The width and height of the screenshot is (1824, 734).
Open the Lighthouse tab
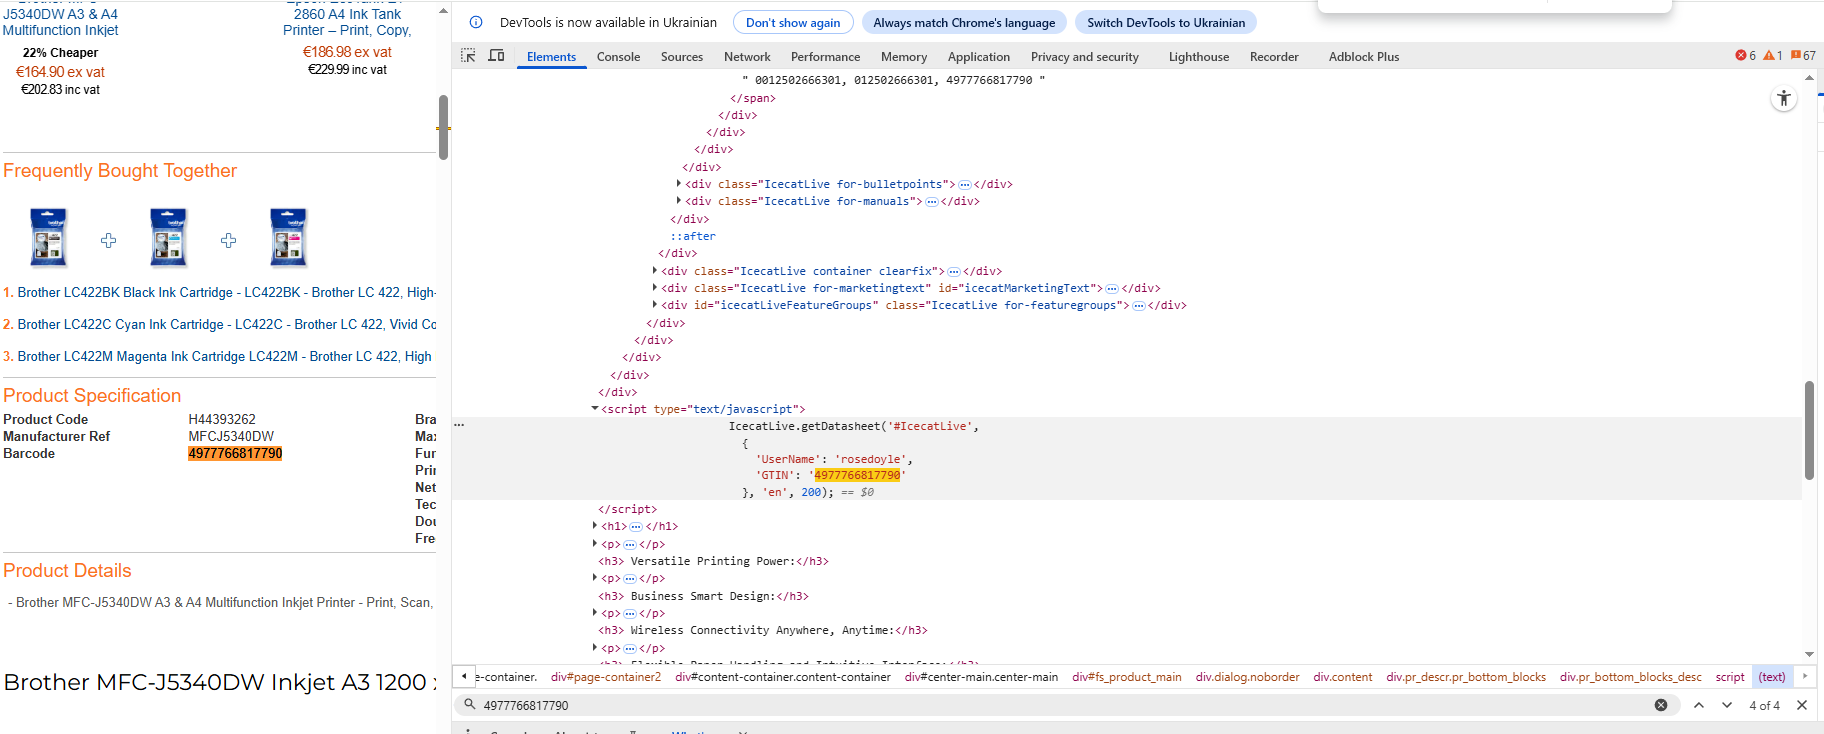(1199, 57)
